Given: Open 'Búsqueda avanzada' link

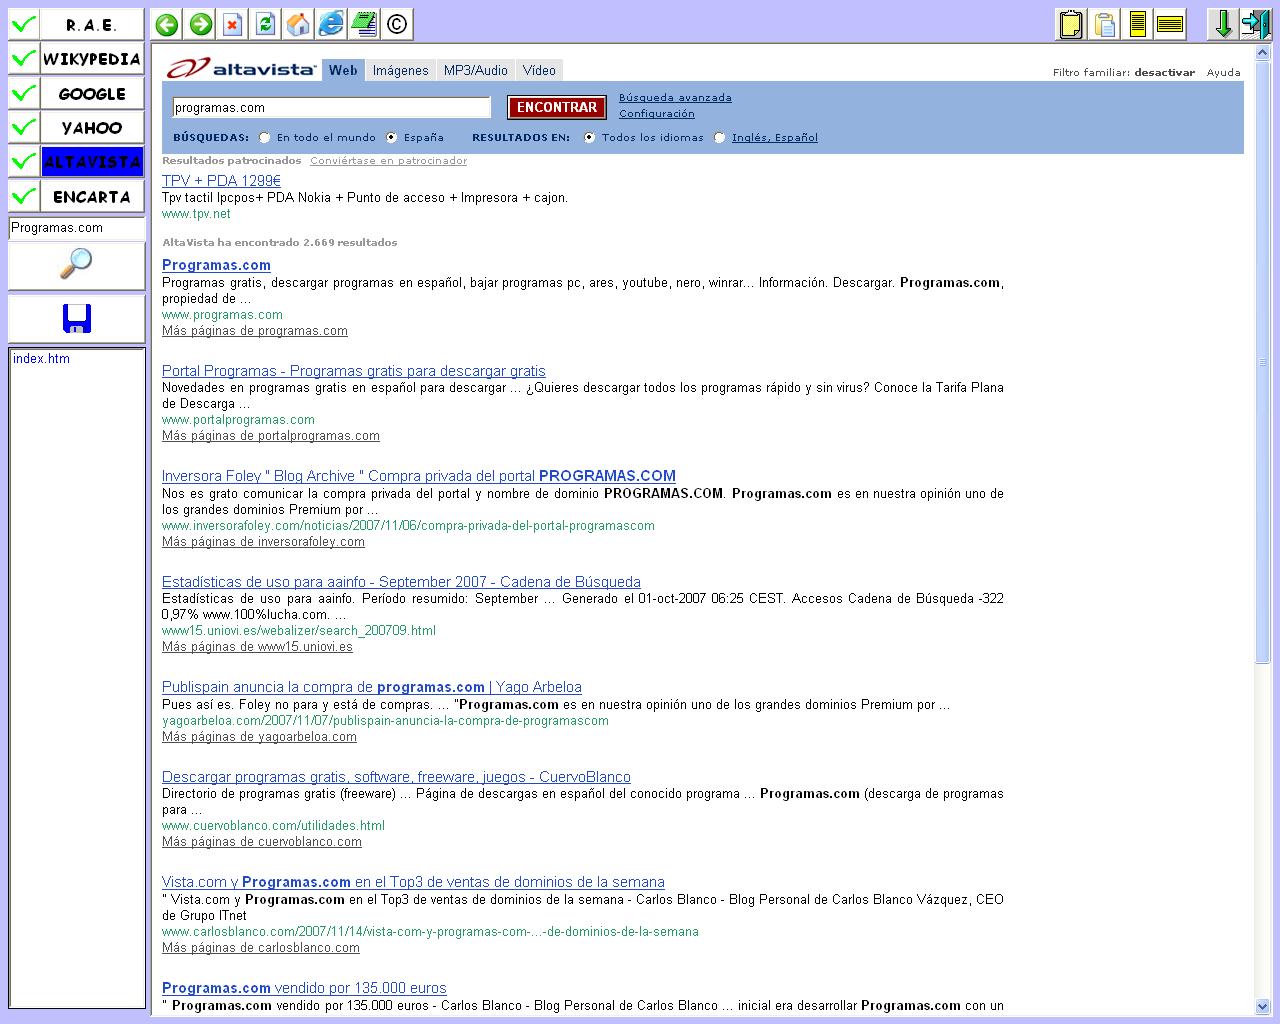Looking at the screenshot, I should pos(675,98).
